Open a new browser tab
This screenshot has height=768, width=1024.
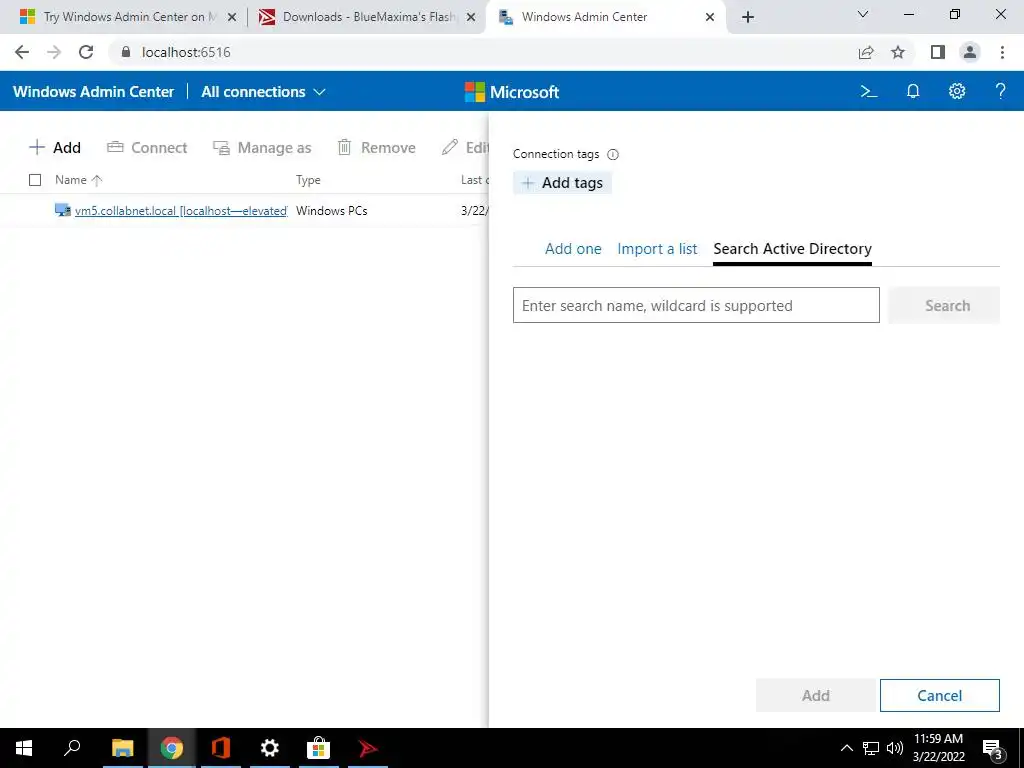tap(748, 17)
